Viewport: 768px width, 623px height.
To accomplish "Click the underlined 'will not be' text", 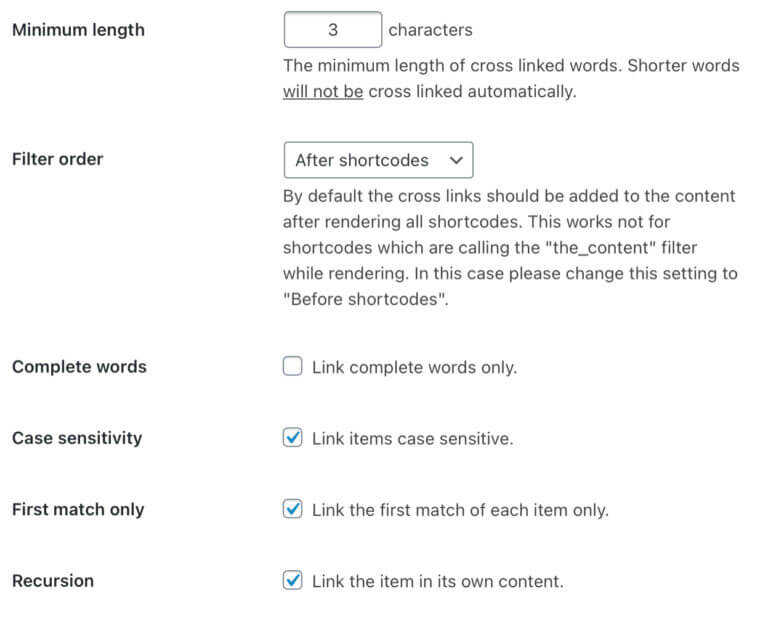I will (323, 92).
